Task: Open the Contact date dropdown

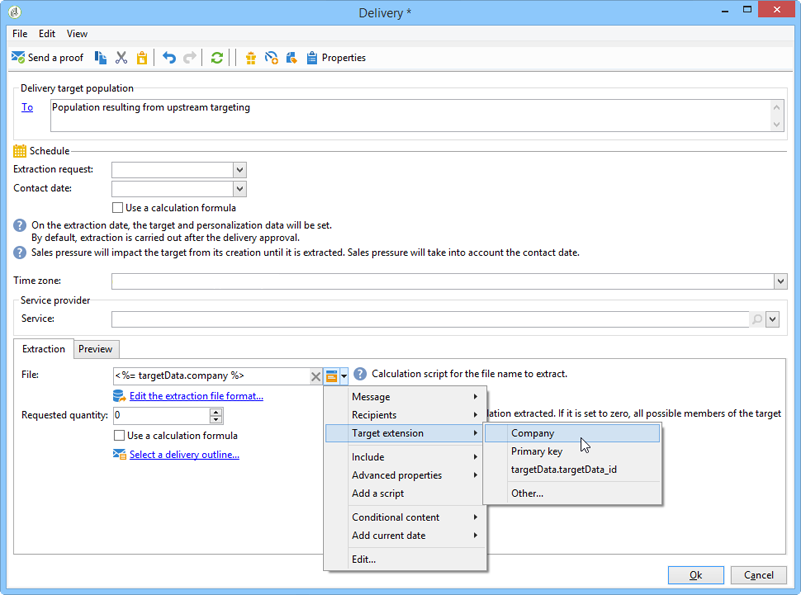Action: tap(240, 189)
